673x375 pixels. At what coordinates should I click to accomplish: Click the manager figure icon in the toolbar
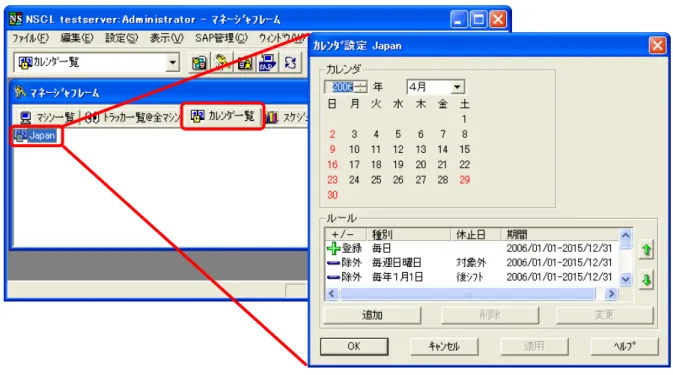(x=222, y=63)
